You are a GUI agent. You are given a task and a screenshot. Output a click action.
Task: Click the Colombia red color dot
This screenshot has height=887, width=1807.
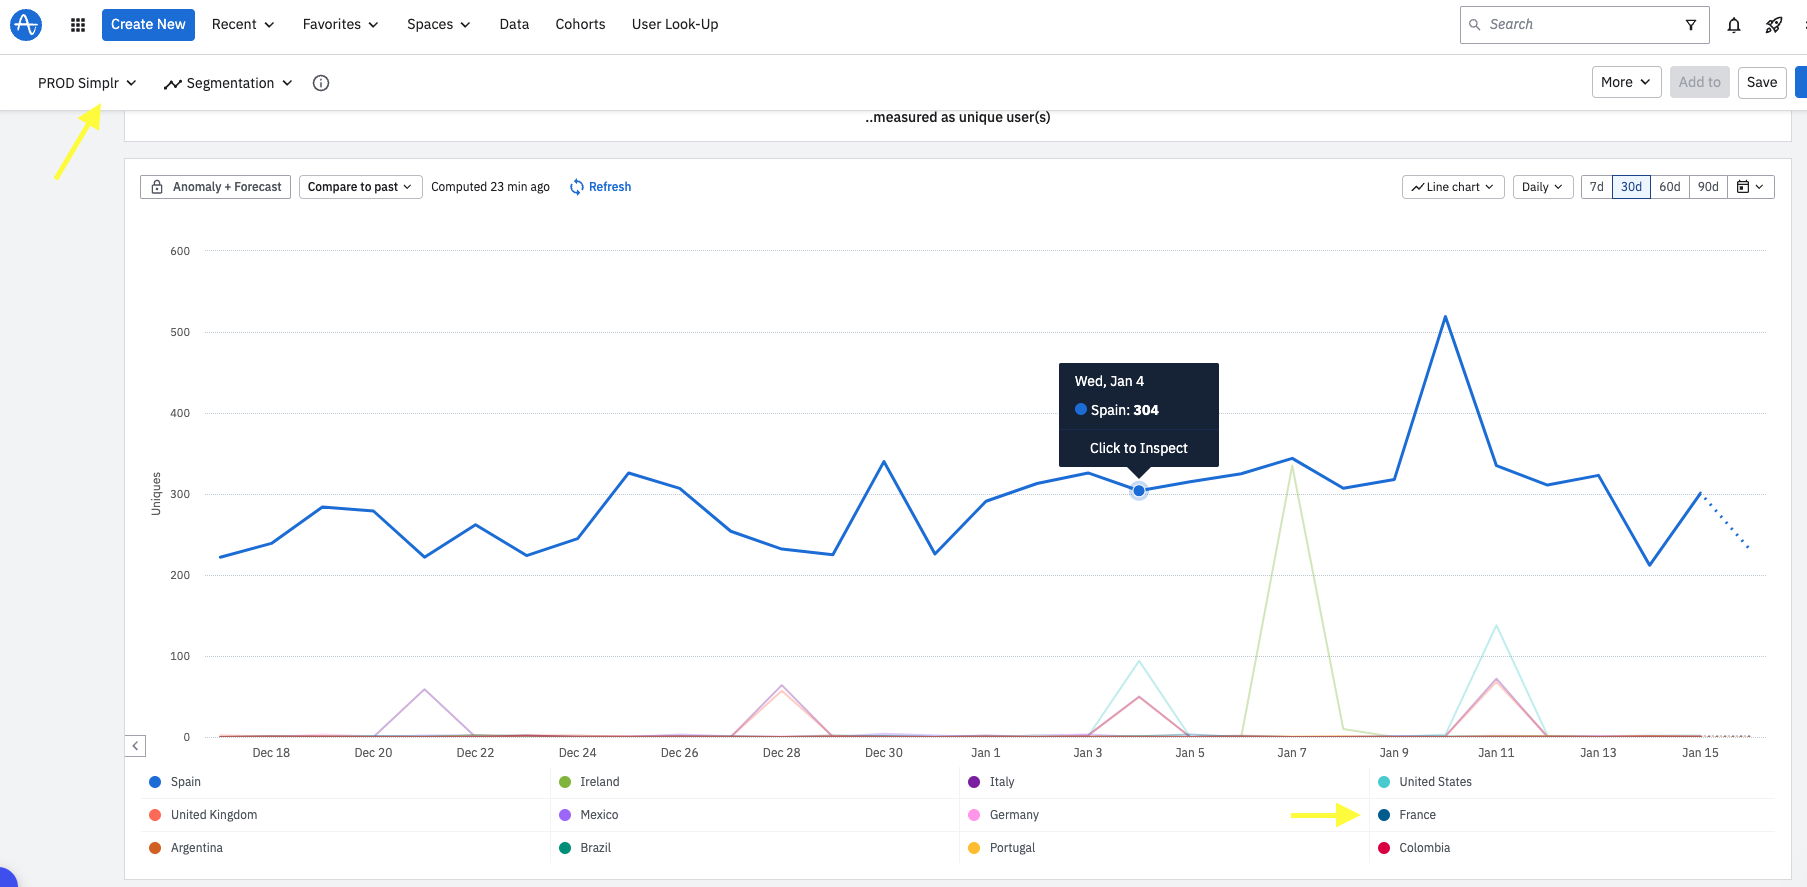(x=1384, y=848)
